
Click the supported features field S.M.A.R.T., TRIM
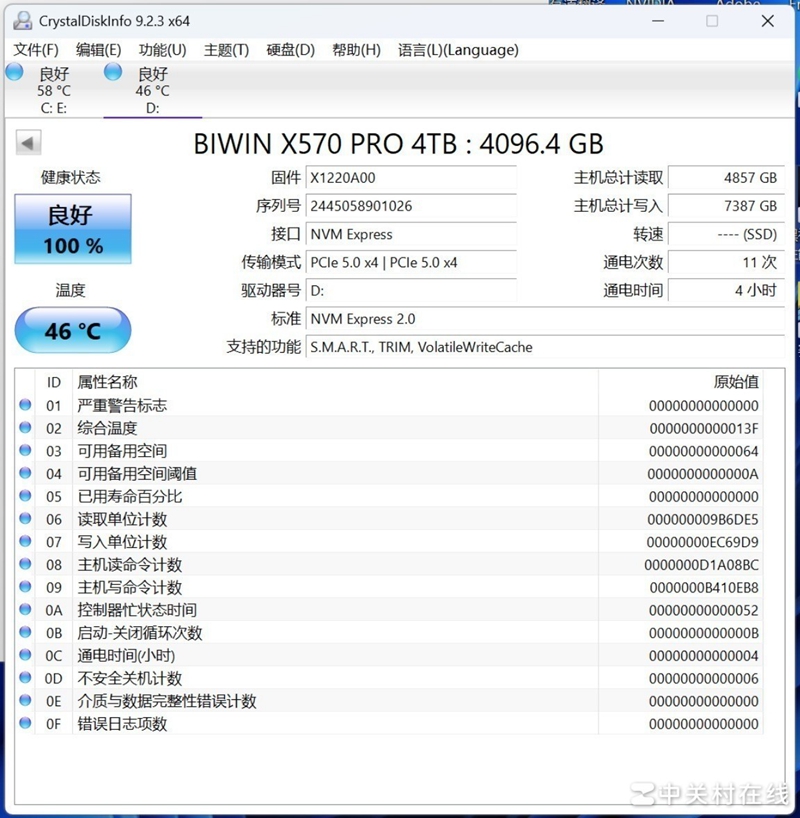[545, 347]
